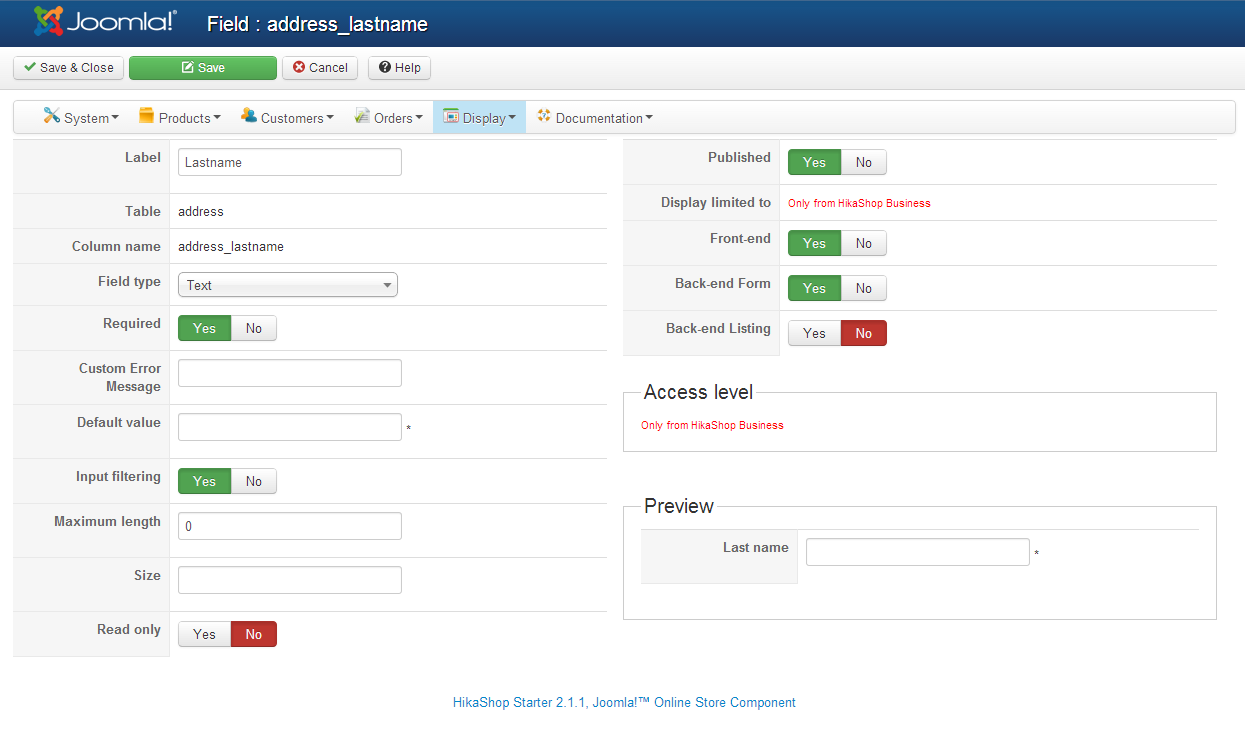Set Back-end Listing to Yes
Viewport: 1245px width, 729px height.
[x=815, y=333]
